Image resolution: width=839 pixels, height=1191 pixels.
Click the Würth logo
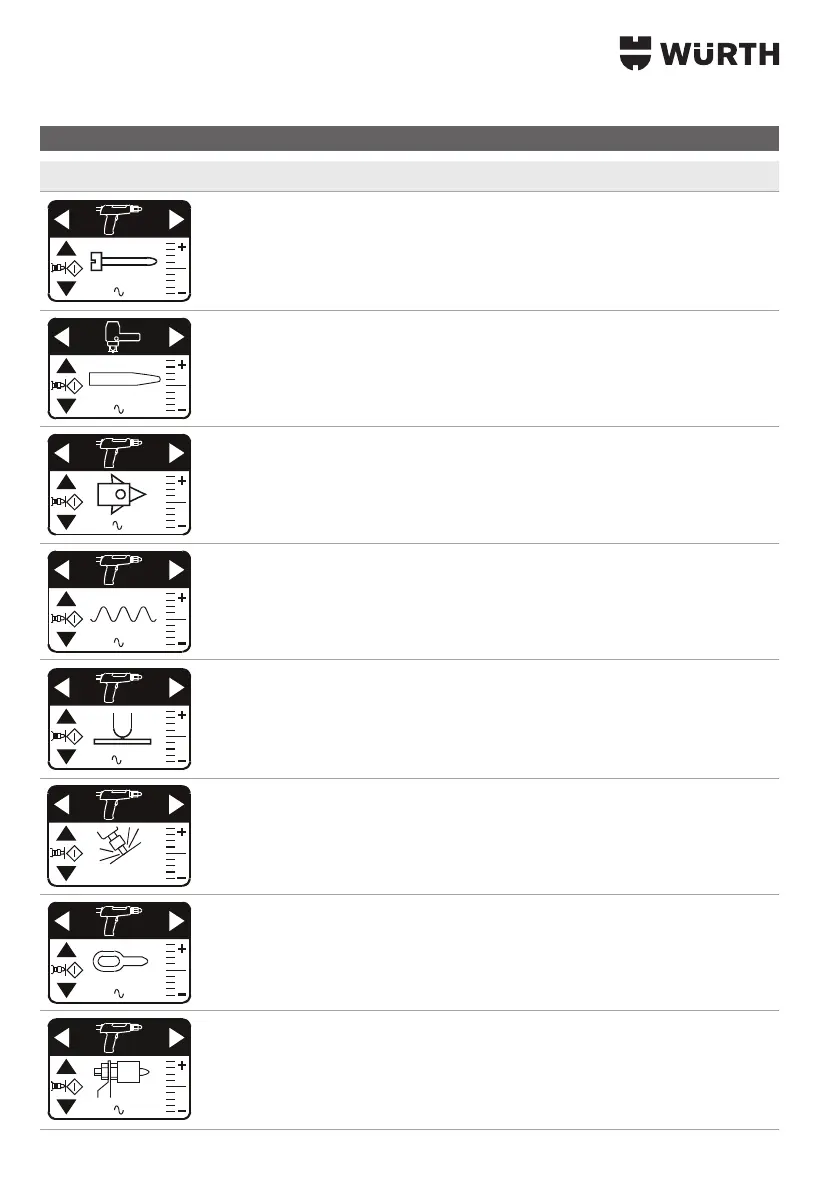tap(699, 53)
